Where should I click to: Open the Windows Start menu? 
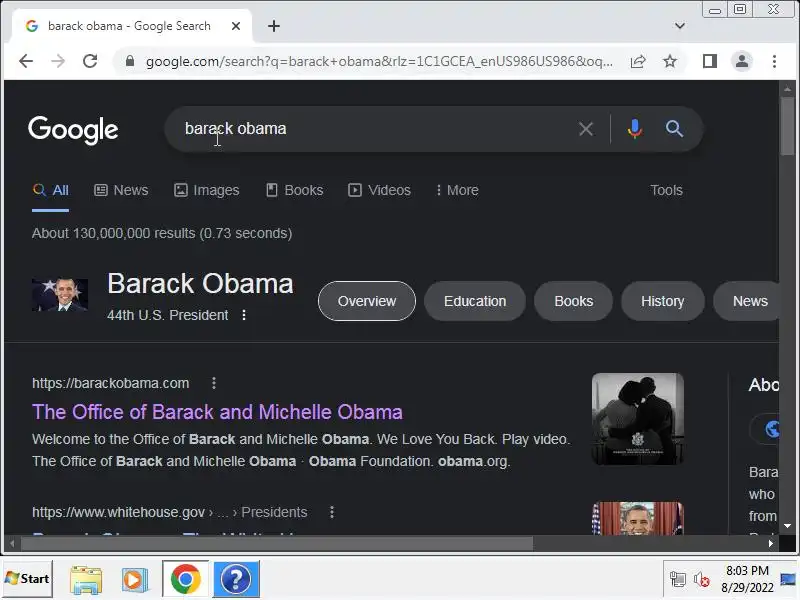pos(27,579)
